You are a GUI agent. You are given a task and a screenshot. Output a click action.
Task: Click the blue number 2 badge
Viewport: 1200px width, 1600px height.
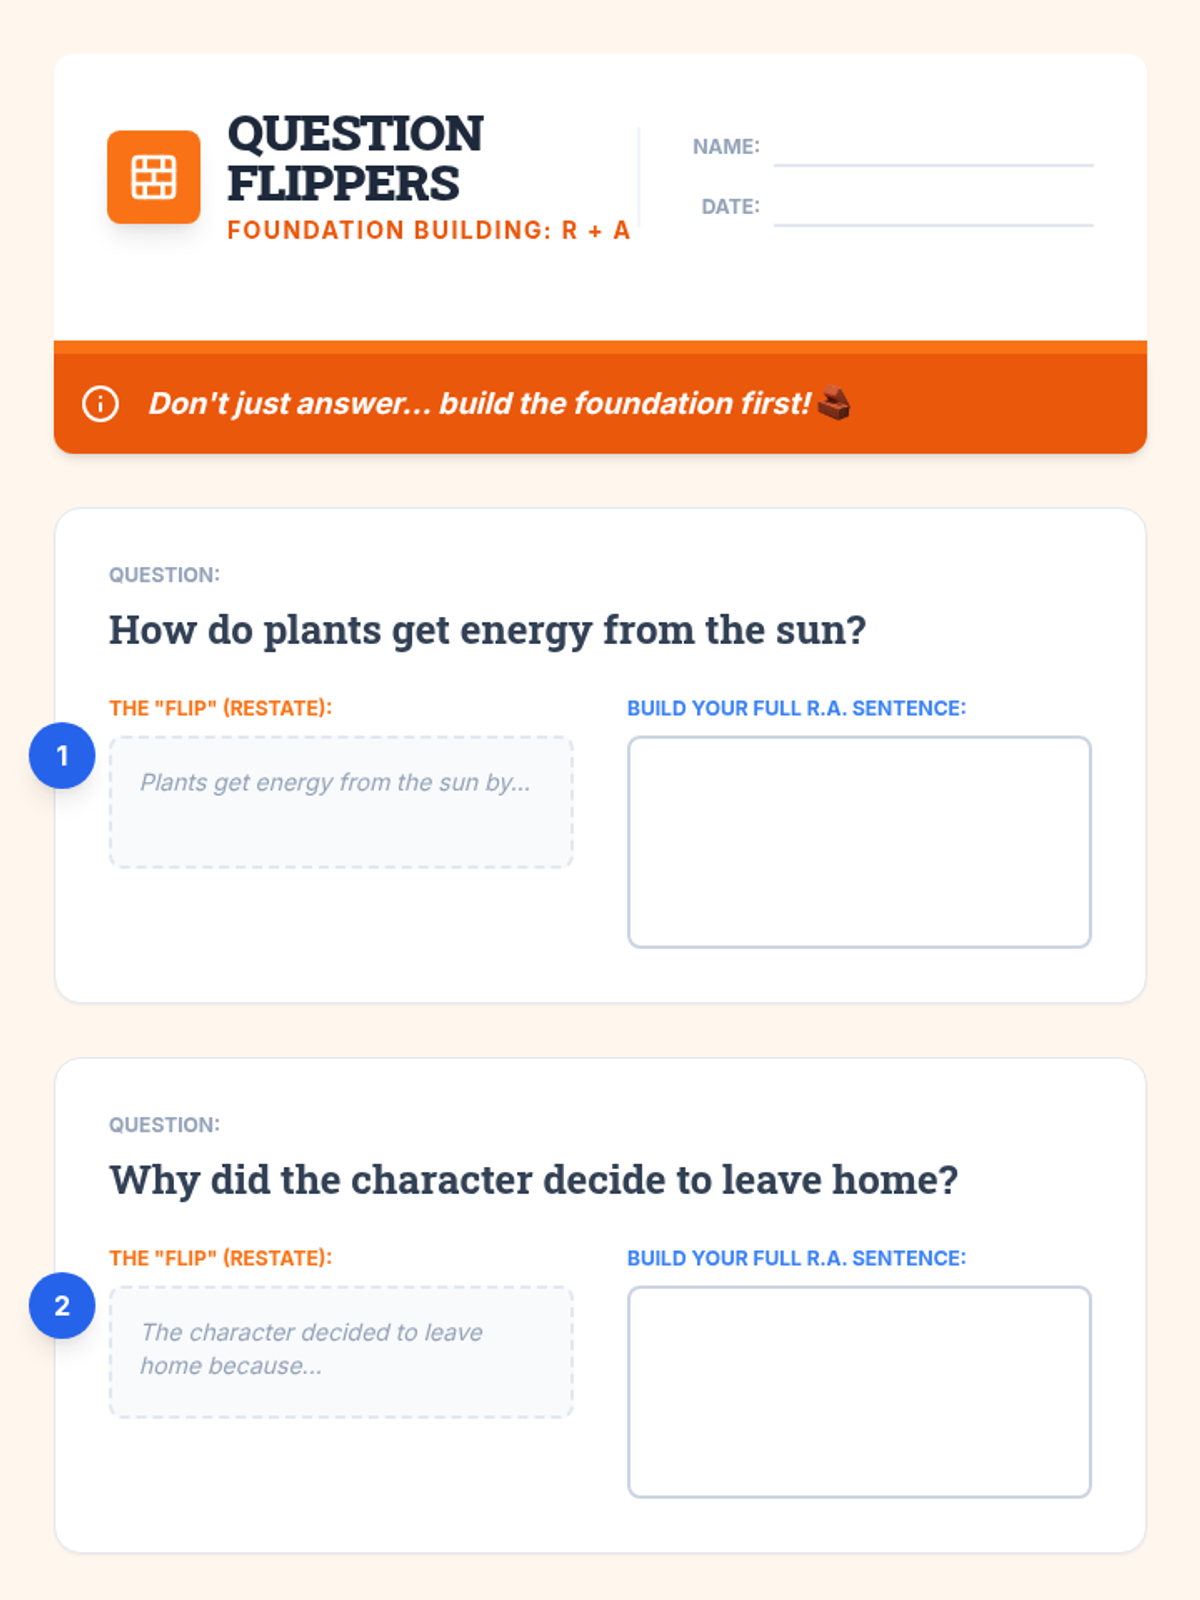point(62,1305)
